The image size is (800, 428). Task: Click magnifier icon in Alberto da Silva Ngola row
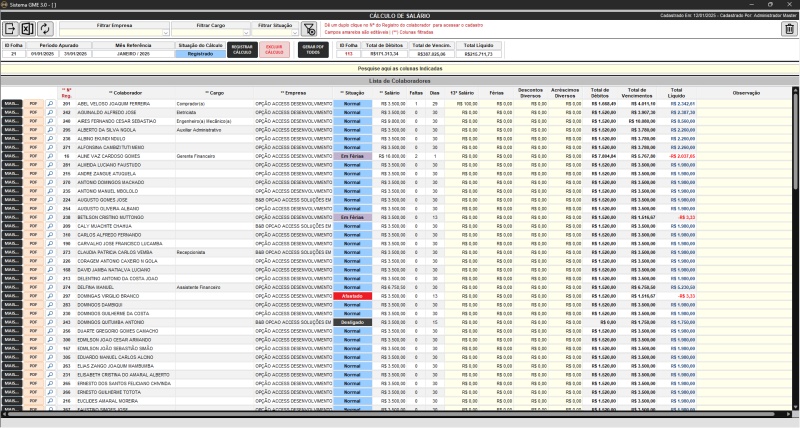pos(49,129)
